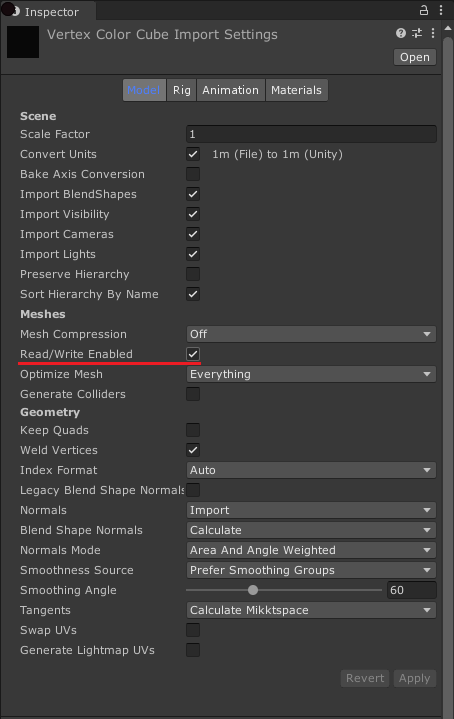The image size is (454, 719).
Task: Enable Bake Axis Conversion checkbox
Action: (x=193, y=174)
